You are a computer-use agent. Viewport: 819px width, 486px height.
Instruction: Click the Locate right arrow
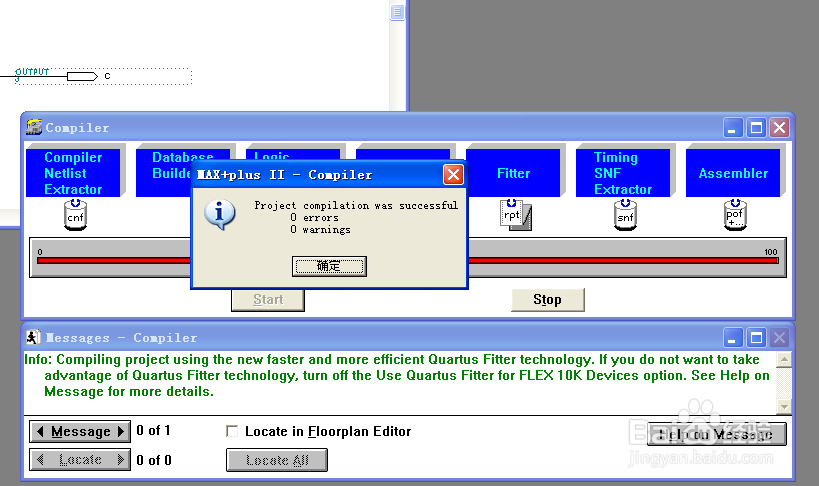[x=122, y=460]
